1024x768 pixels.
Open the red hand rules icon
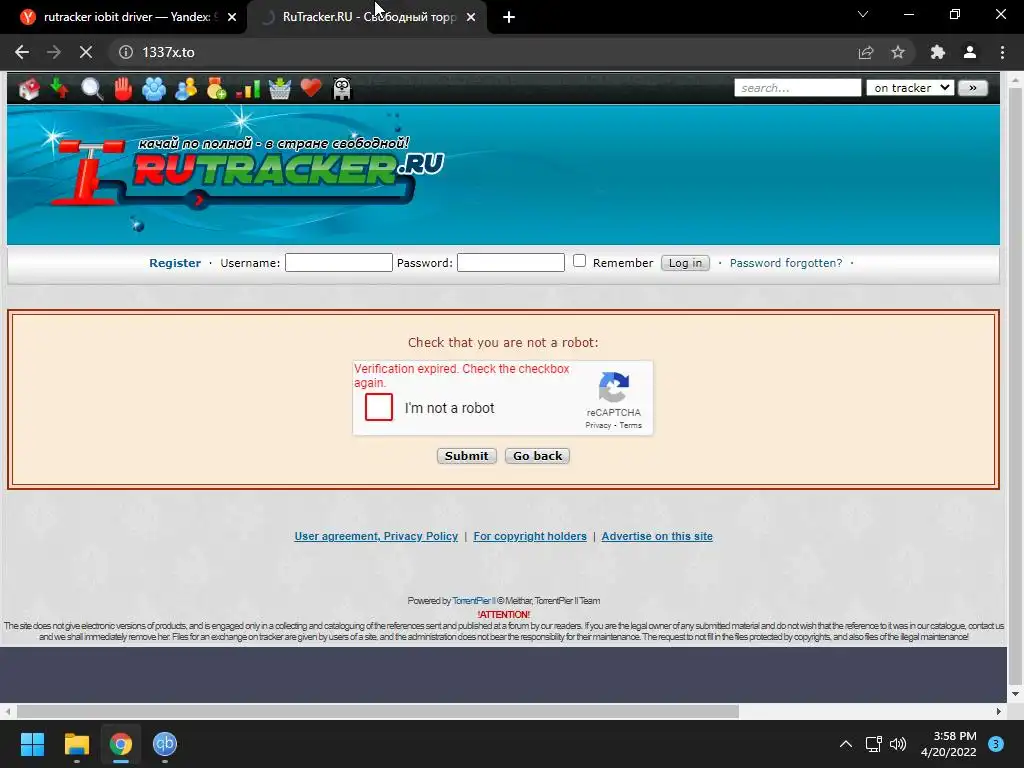click(123, 88)
